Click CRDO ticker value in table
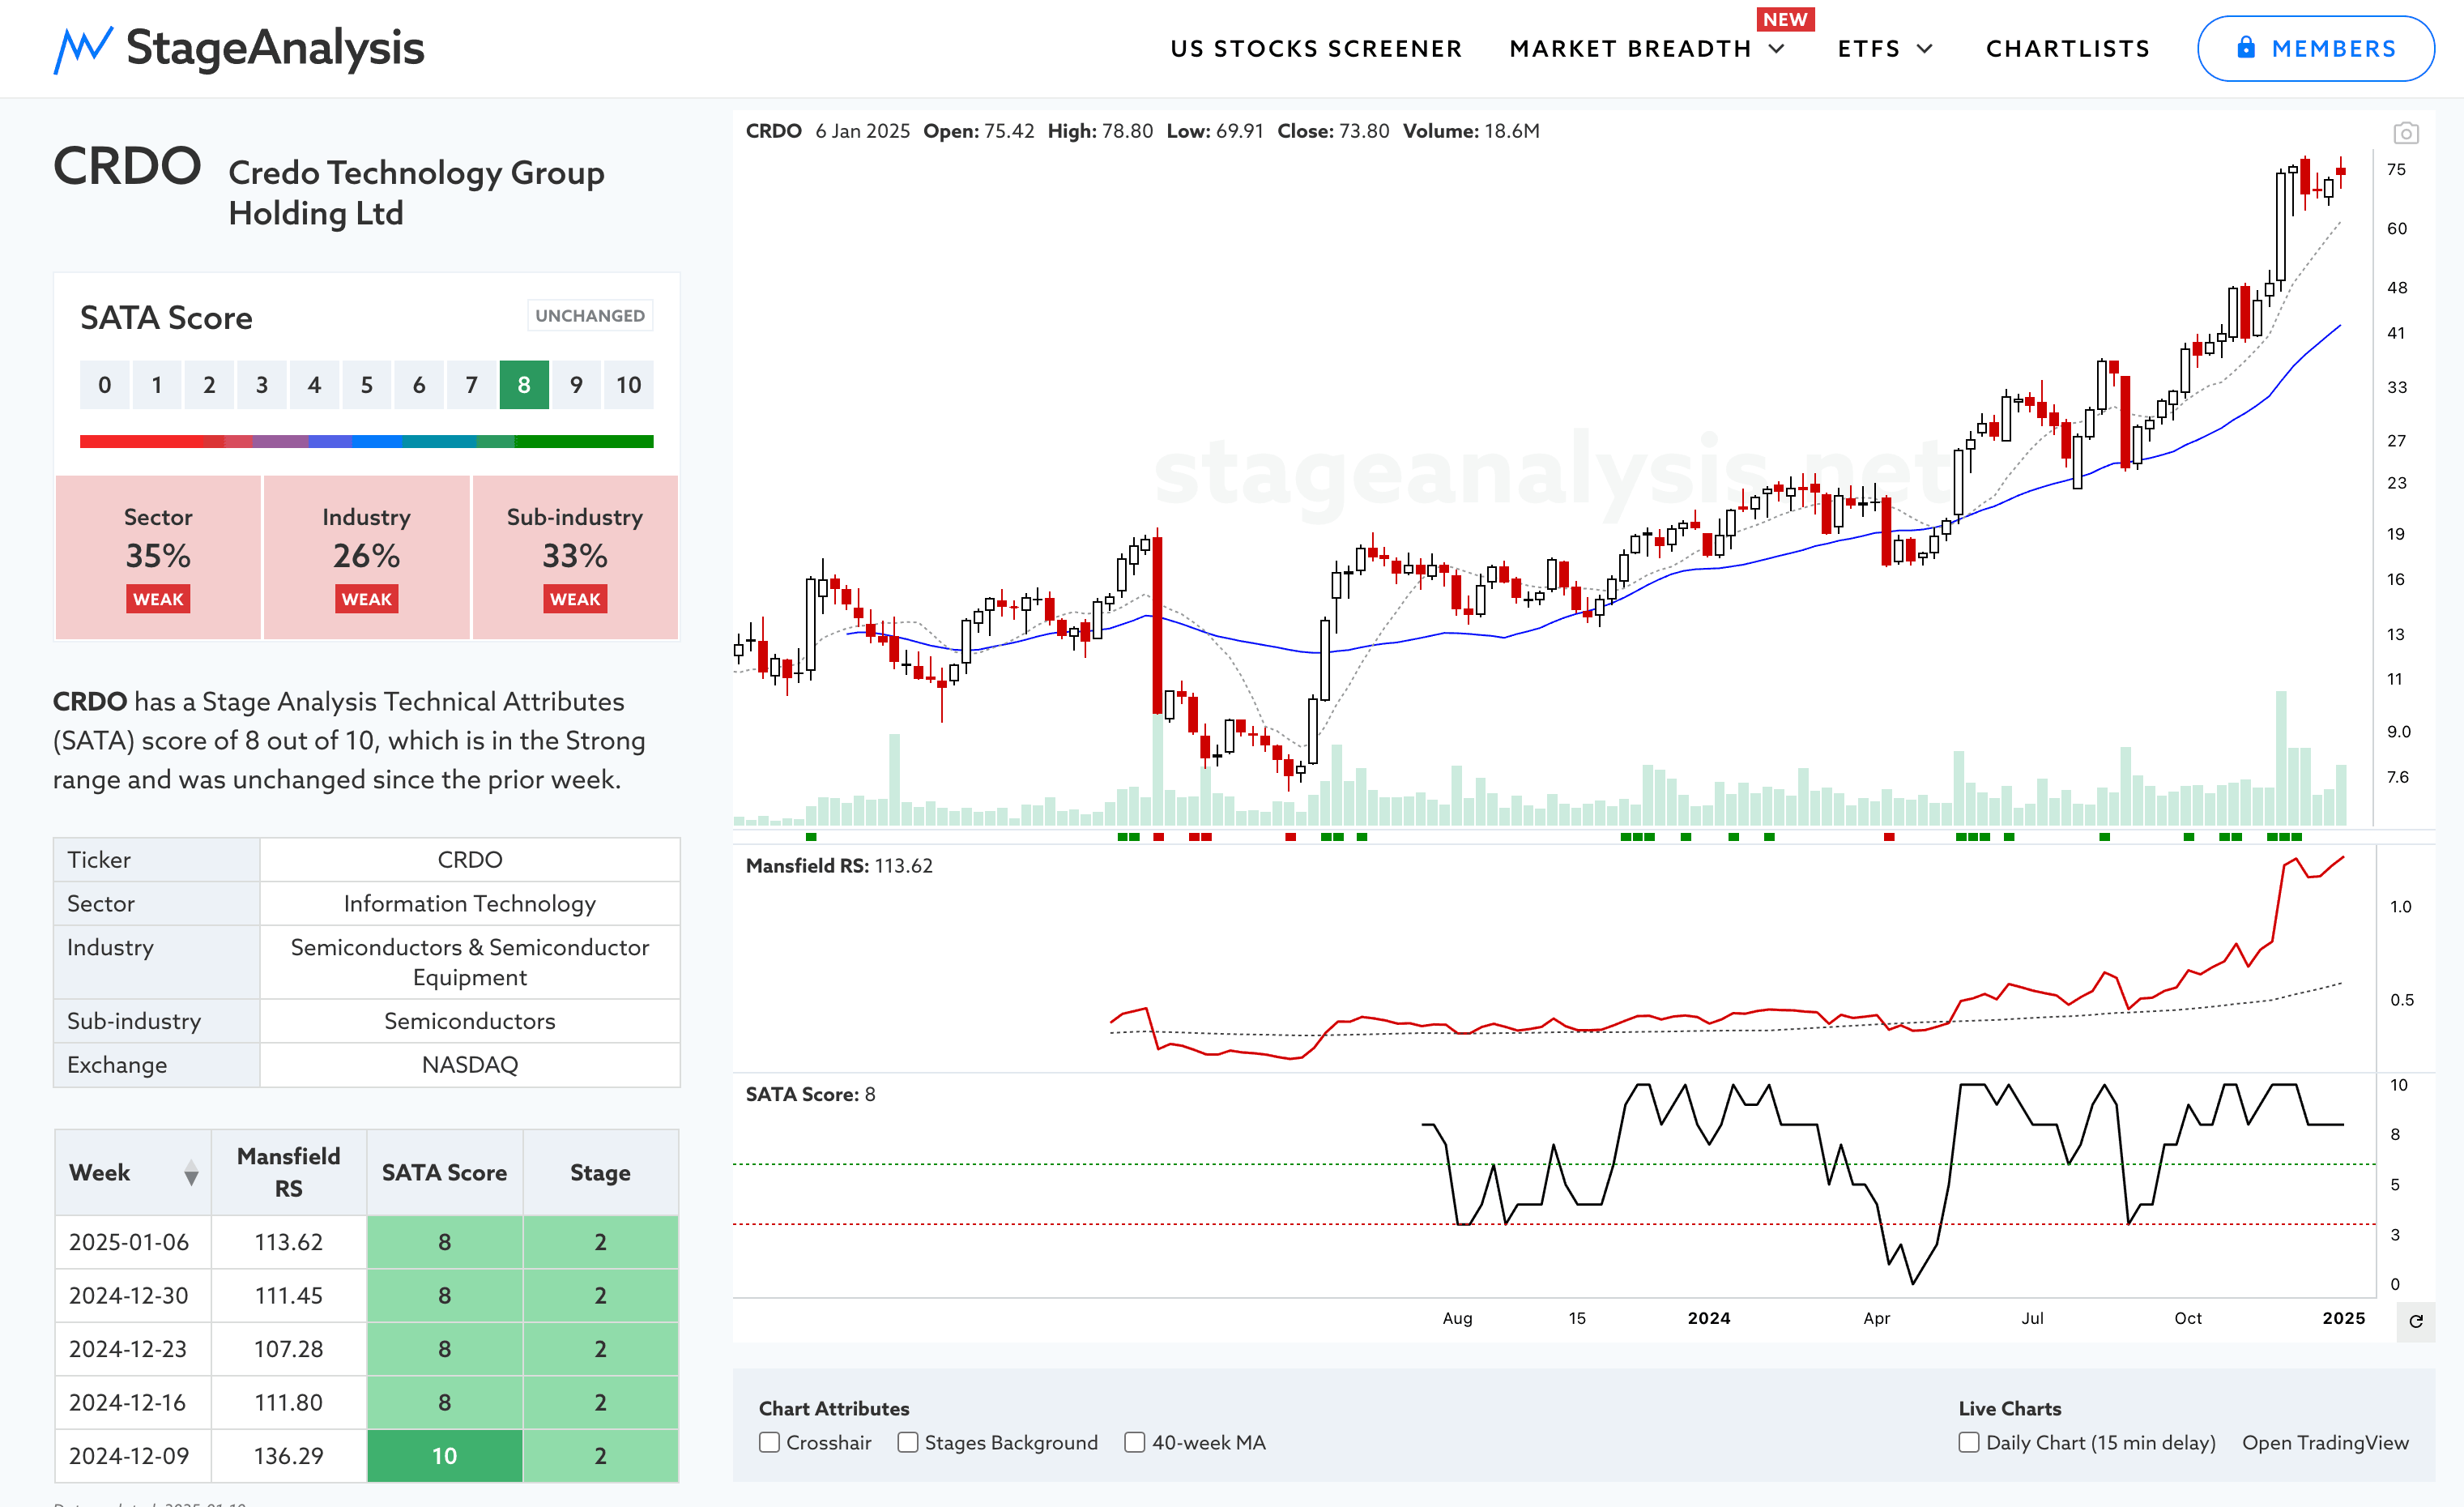 470,860
